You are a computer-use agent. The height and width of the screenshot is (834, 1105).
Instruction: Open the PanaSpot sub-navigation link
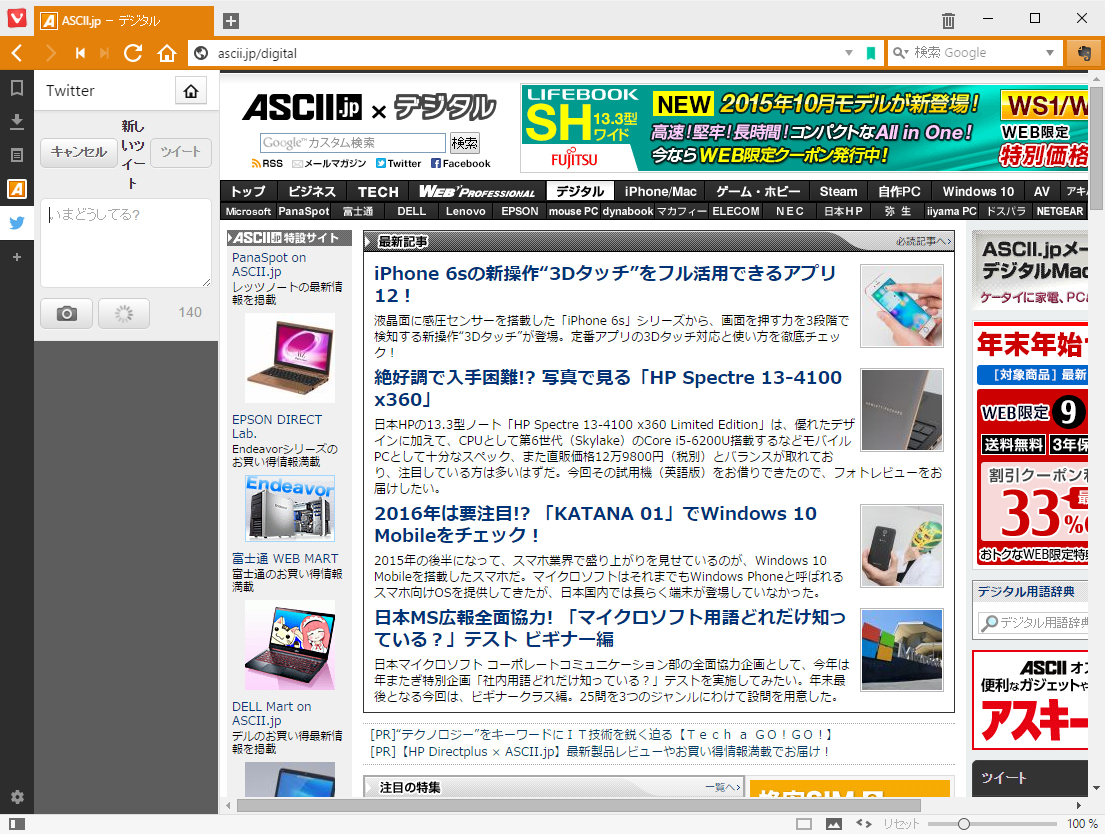coord(304,211)
